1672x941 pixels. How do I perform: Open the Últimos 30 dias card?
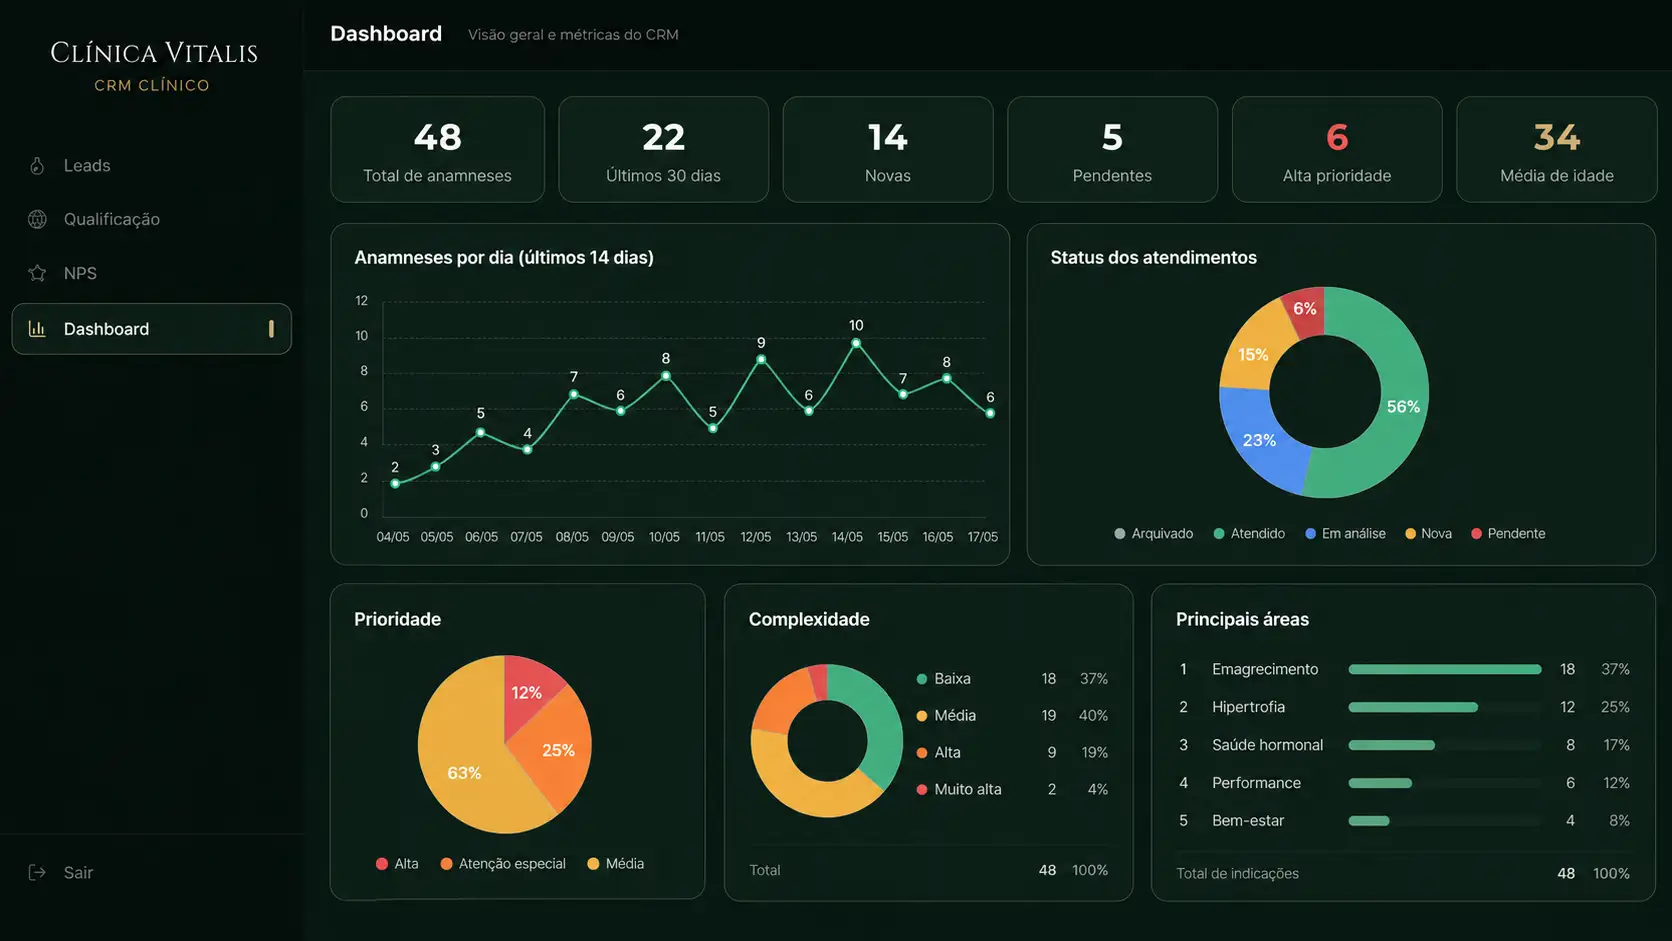663,149
